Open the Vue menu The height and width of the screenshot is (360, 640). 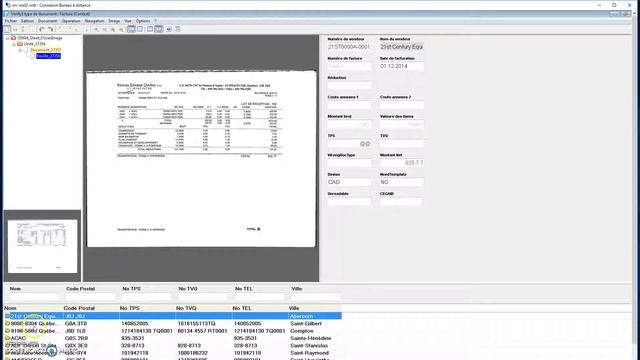pyautogui.click(x=128, y=21)
